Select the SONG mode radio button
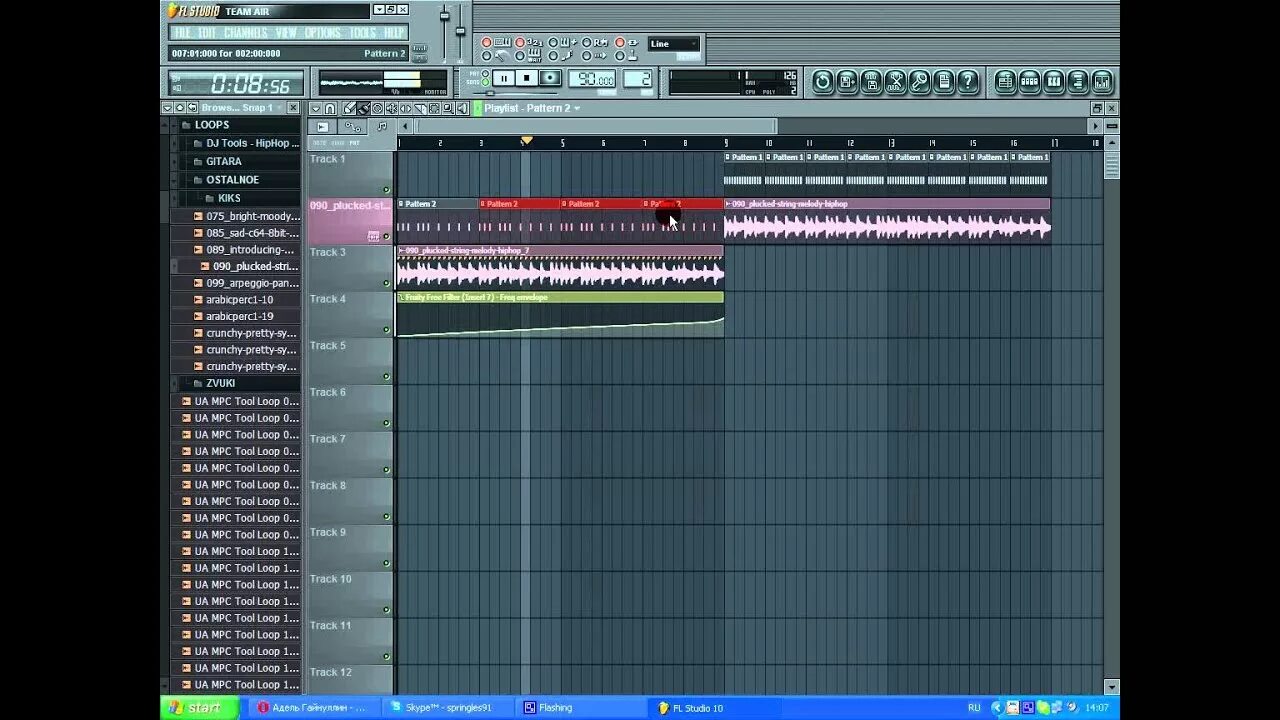 [485, 82]
